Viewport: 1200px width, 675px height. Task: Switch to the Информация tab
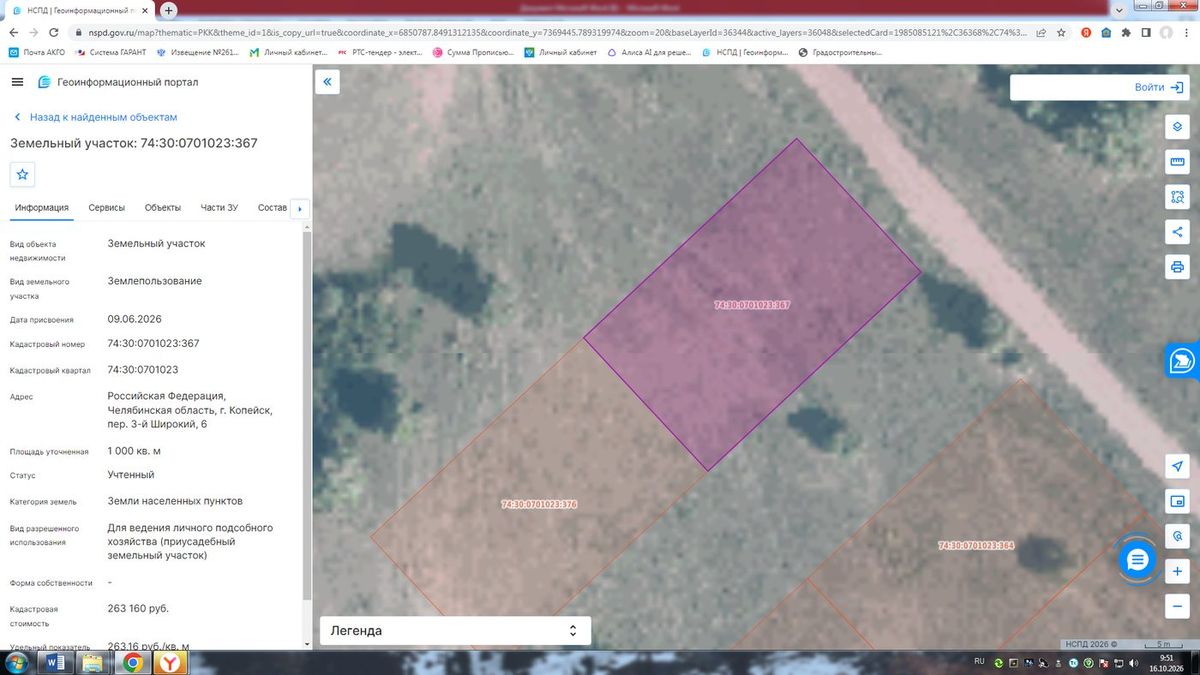tap(41, 208)
